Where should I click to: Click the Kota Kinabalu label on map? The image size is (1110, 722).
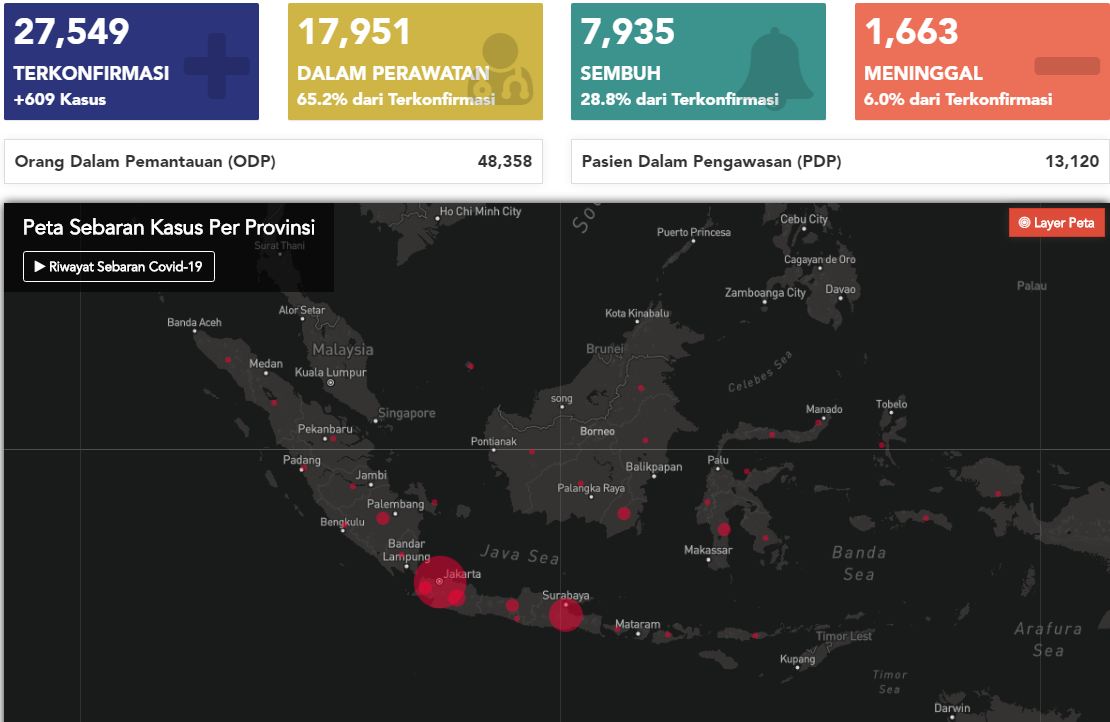(637, 313)
